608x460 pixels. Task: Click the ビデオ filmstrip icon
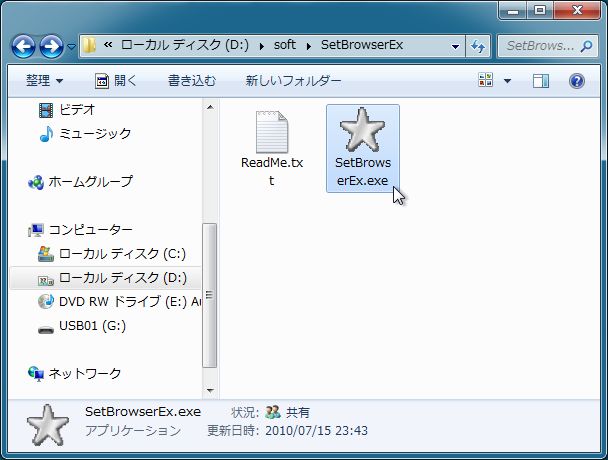[x=46, y=110]
